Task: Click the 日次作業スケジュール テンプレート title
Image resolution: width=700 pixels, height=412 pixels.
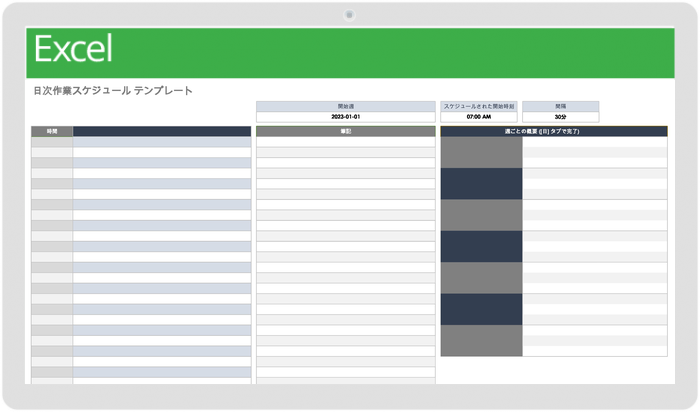Action: (113, 91)
